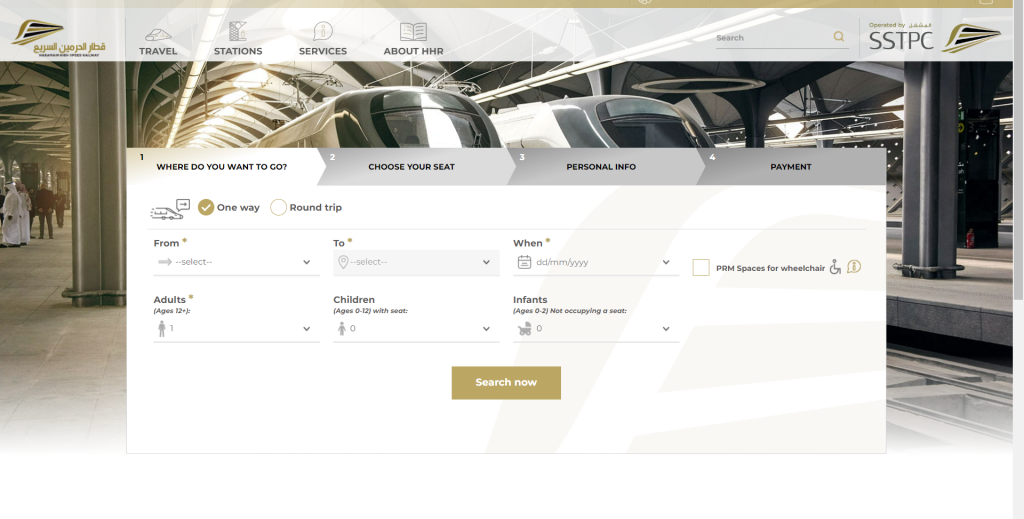This screenshot has width=1024, height=519.
Task: Click the calendar icon in When field
Action: pos(524,262)
